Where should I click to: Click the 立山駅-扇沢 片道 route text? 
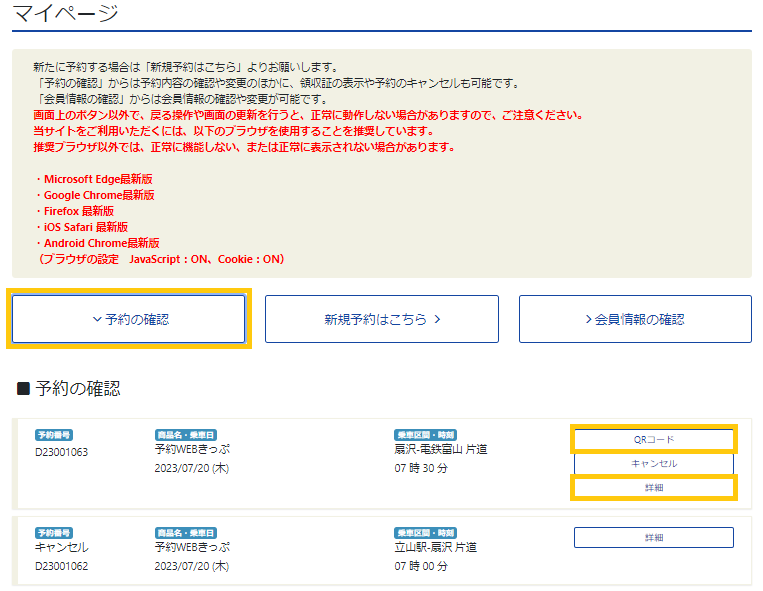[435, 547]
